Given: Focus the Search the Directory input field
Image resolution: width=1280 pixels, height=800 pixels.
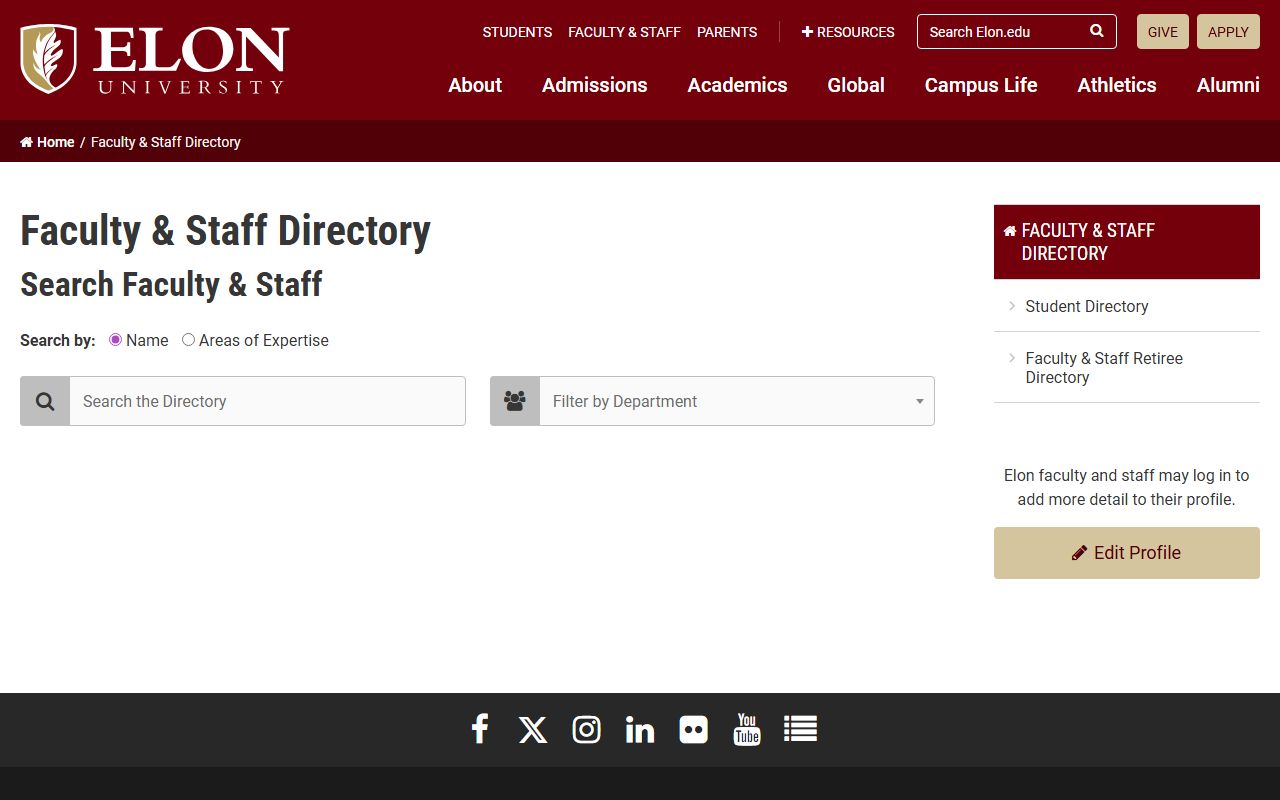Looking at the screenshot, I should 268,401.
